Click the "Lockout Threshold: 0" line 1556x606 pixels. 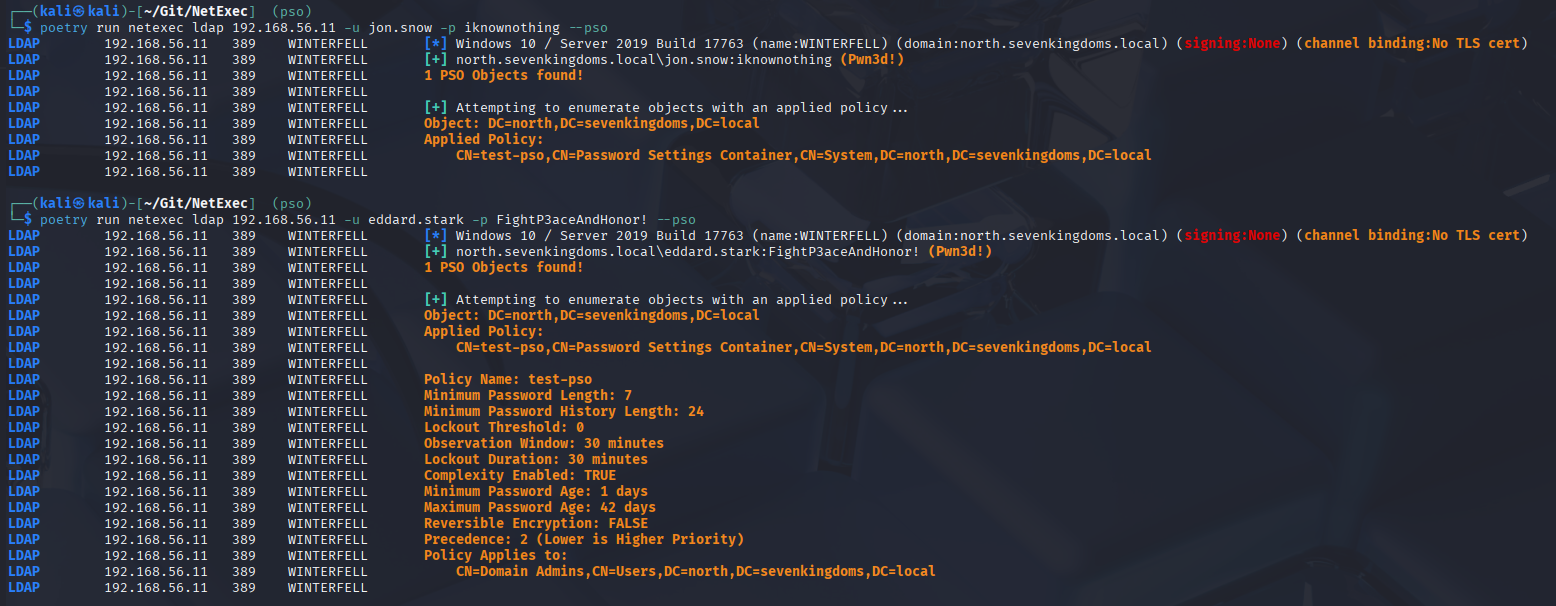coord(503,427)
